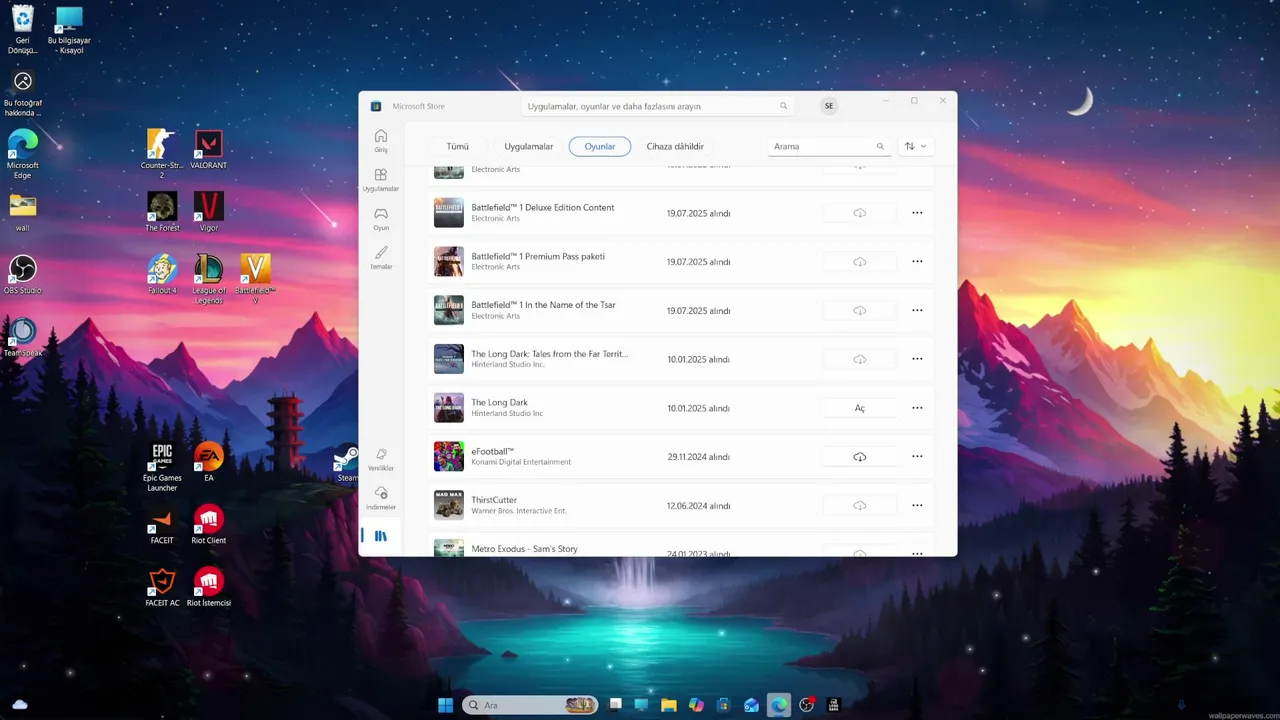Select the EA app desktop icon
The height and width of the screenshot is (720, 1280).
pyautogui.click(x=209, y=462)
